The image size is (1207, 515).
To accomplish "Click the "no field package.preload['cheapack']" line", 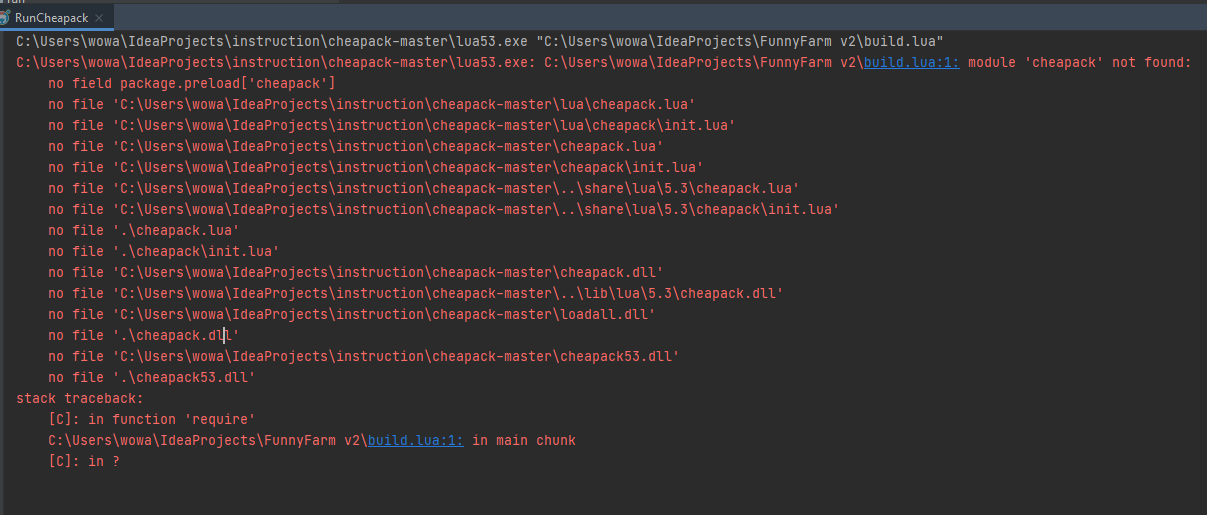I will pyautogui.click(x=192, y=83).
